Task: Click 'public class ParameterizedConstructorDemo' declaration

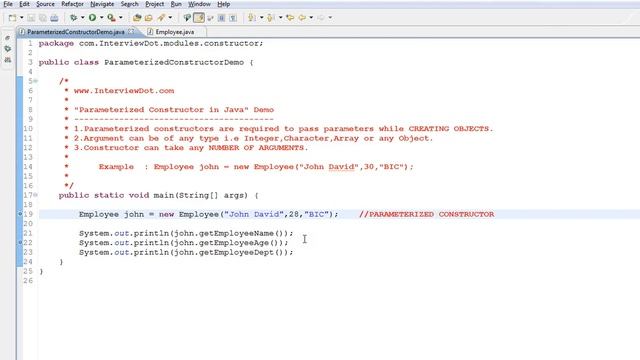Action: (x=141, y=62)
